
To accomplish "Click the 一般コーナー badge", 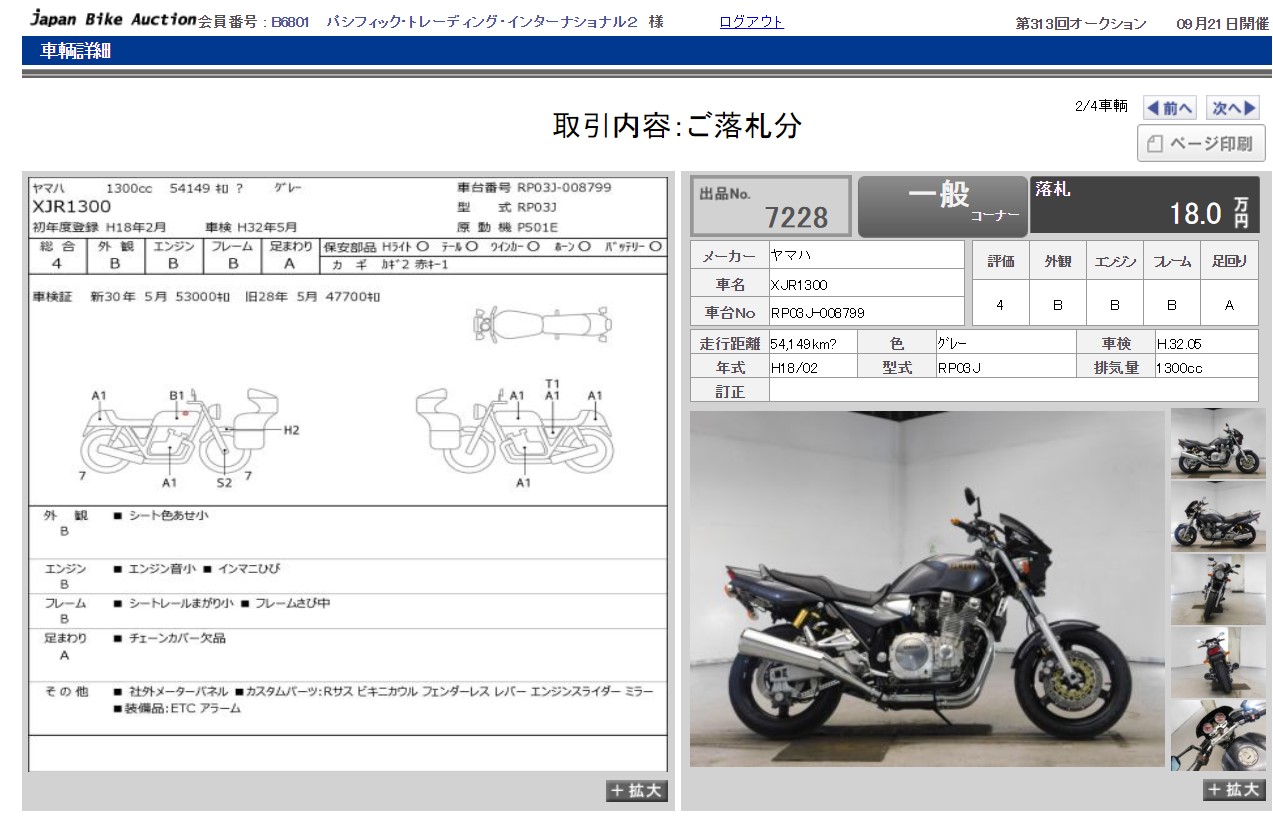I will [942, 205].
